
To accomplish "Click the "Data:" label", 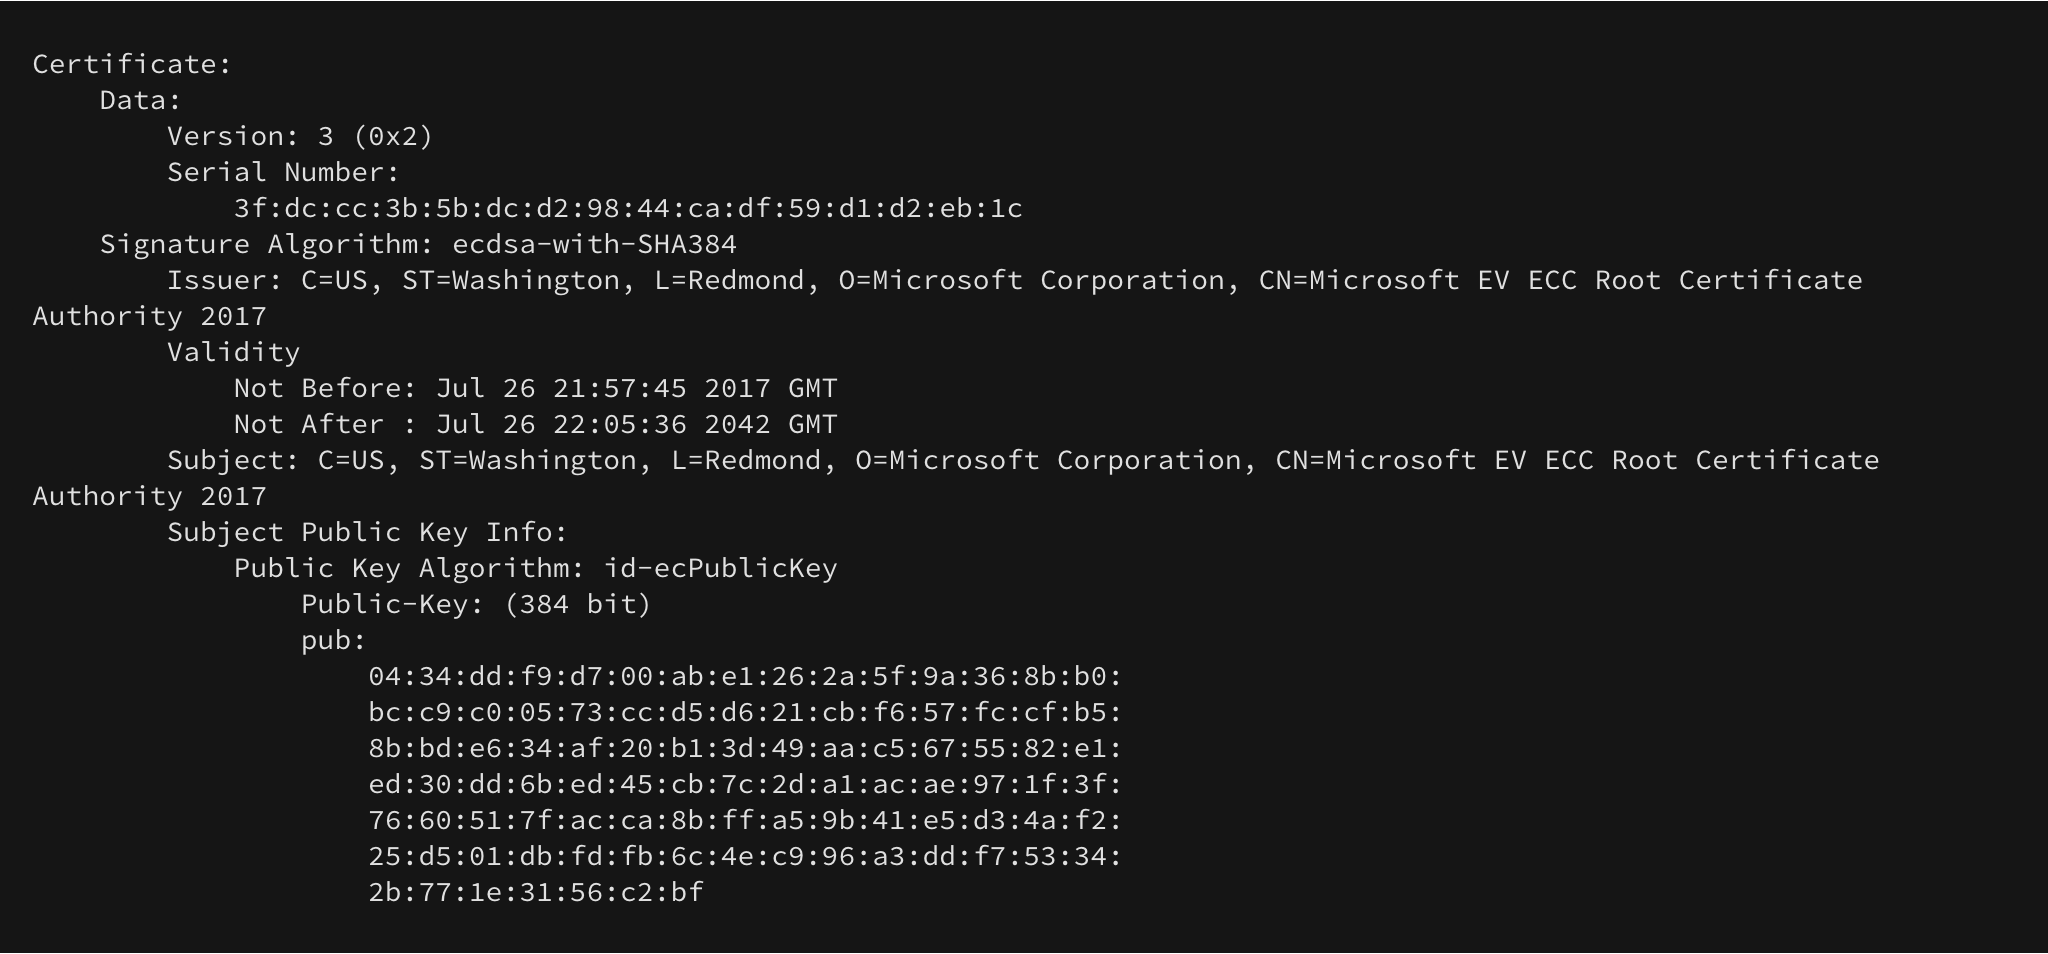I will pos(140,100).
